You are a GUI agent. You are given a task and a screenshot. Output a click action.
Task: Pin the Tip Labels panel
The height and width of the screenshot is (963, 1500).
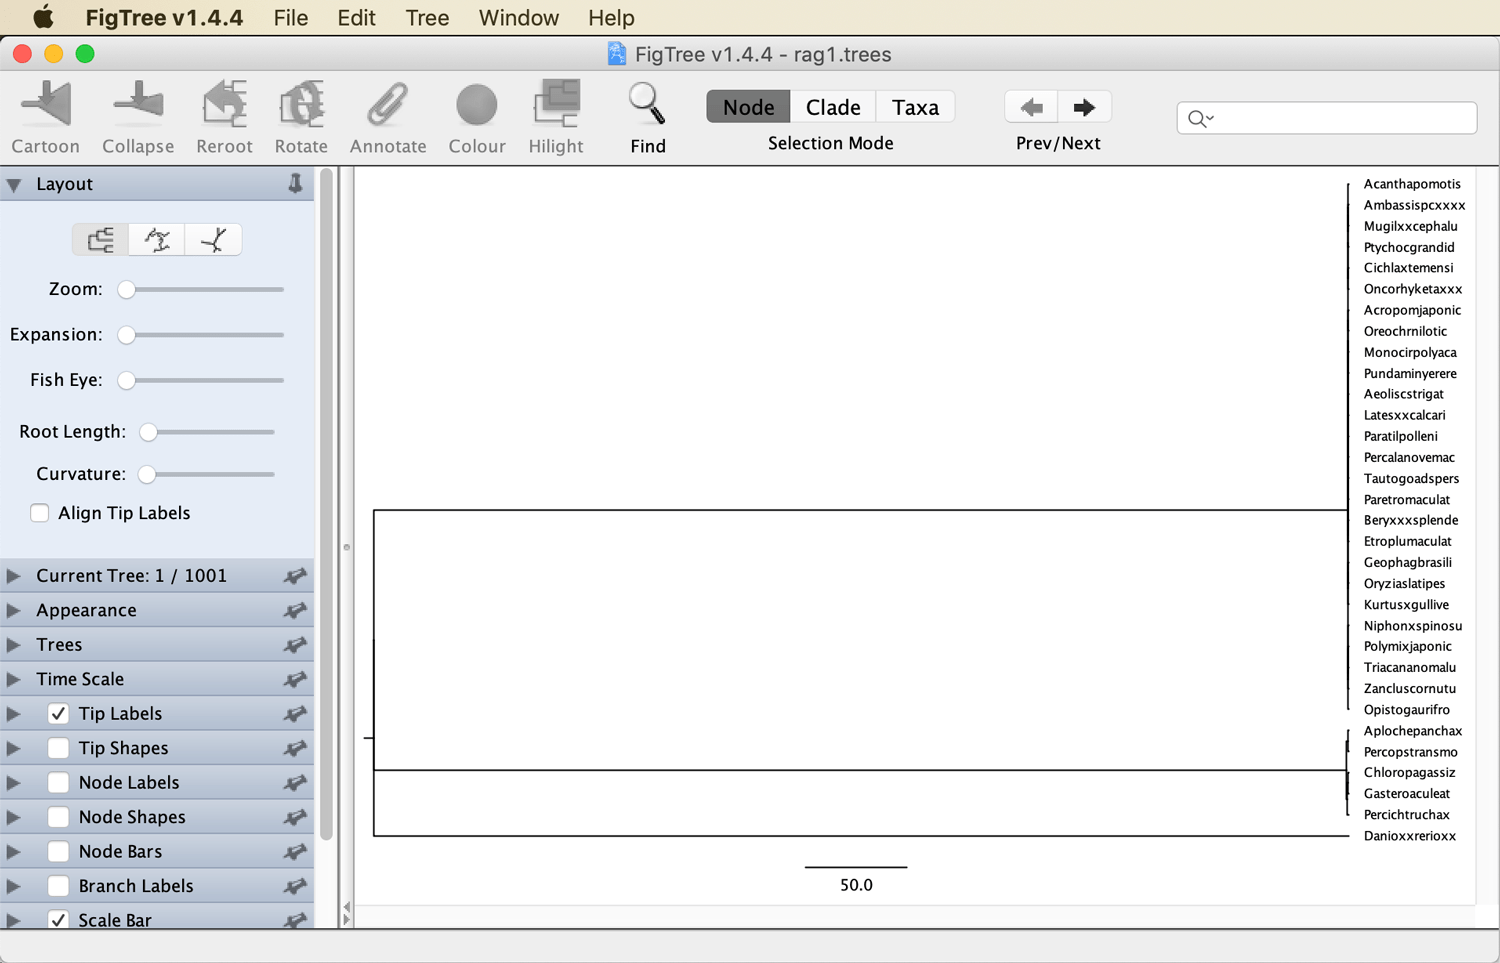[x=295, y=714]
